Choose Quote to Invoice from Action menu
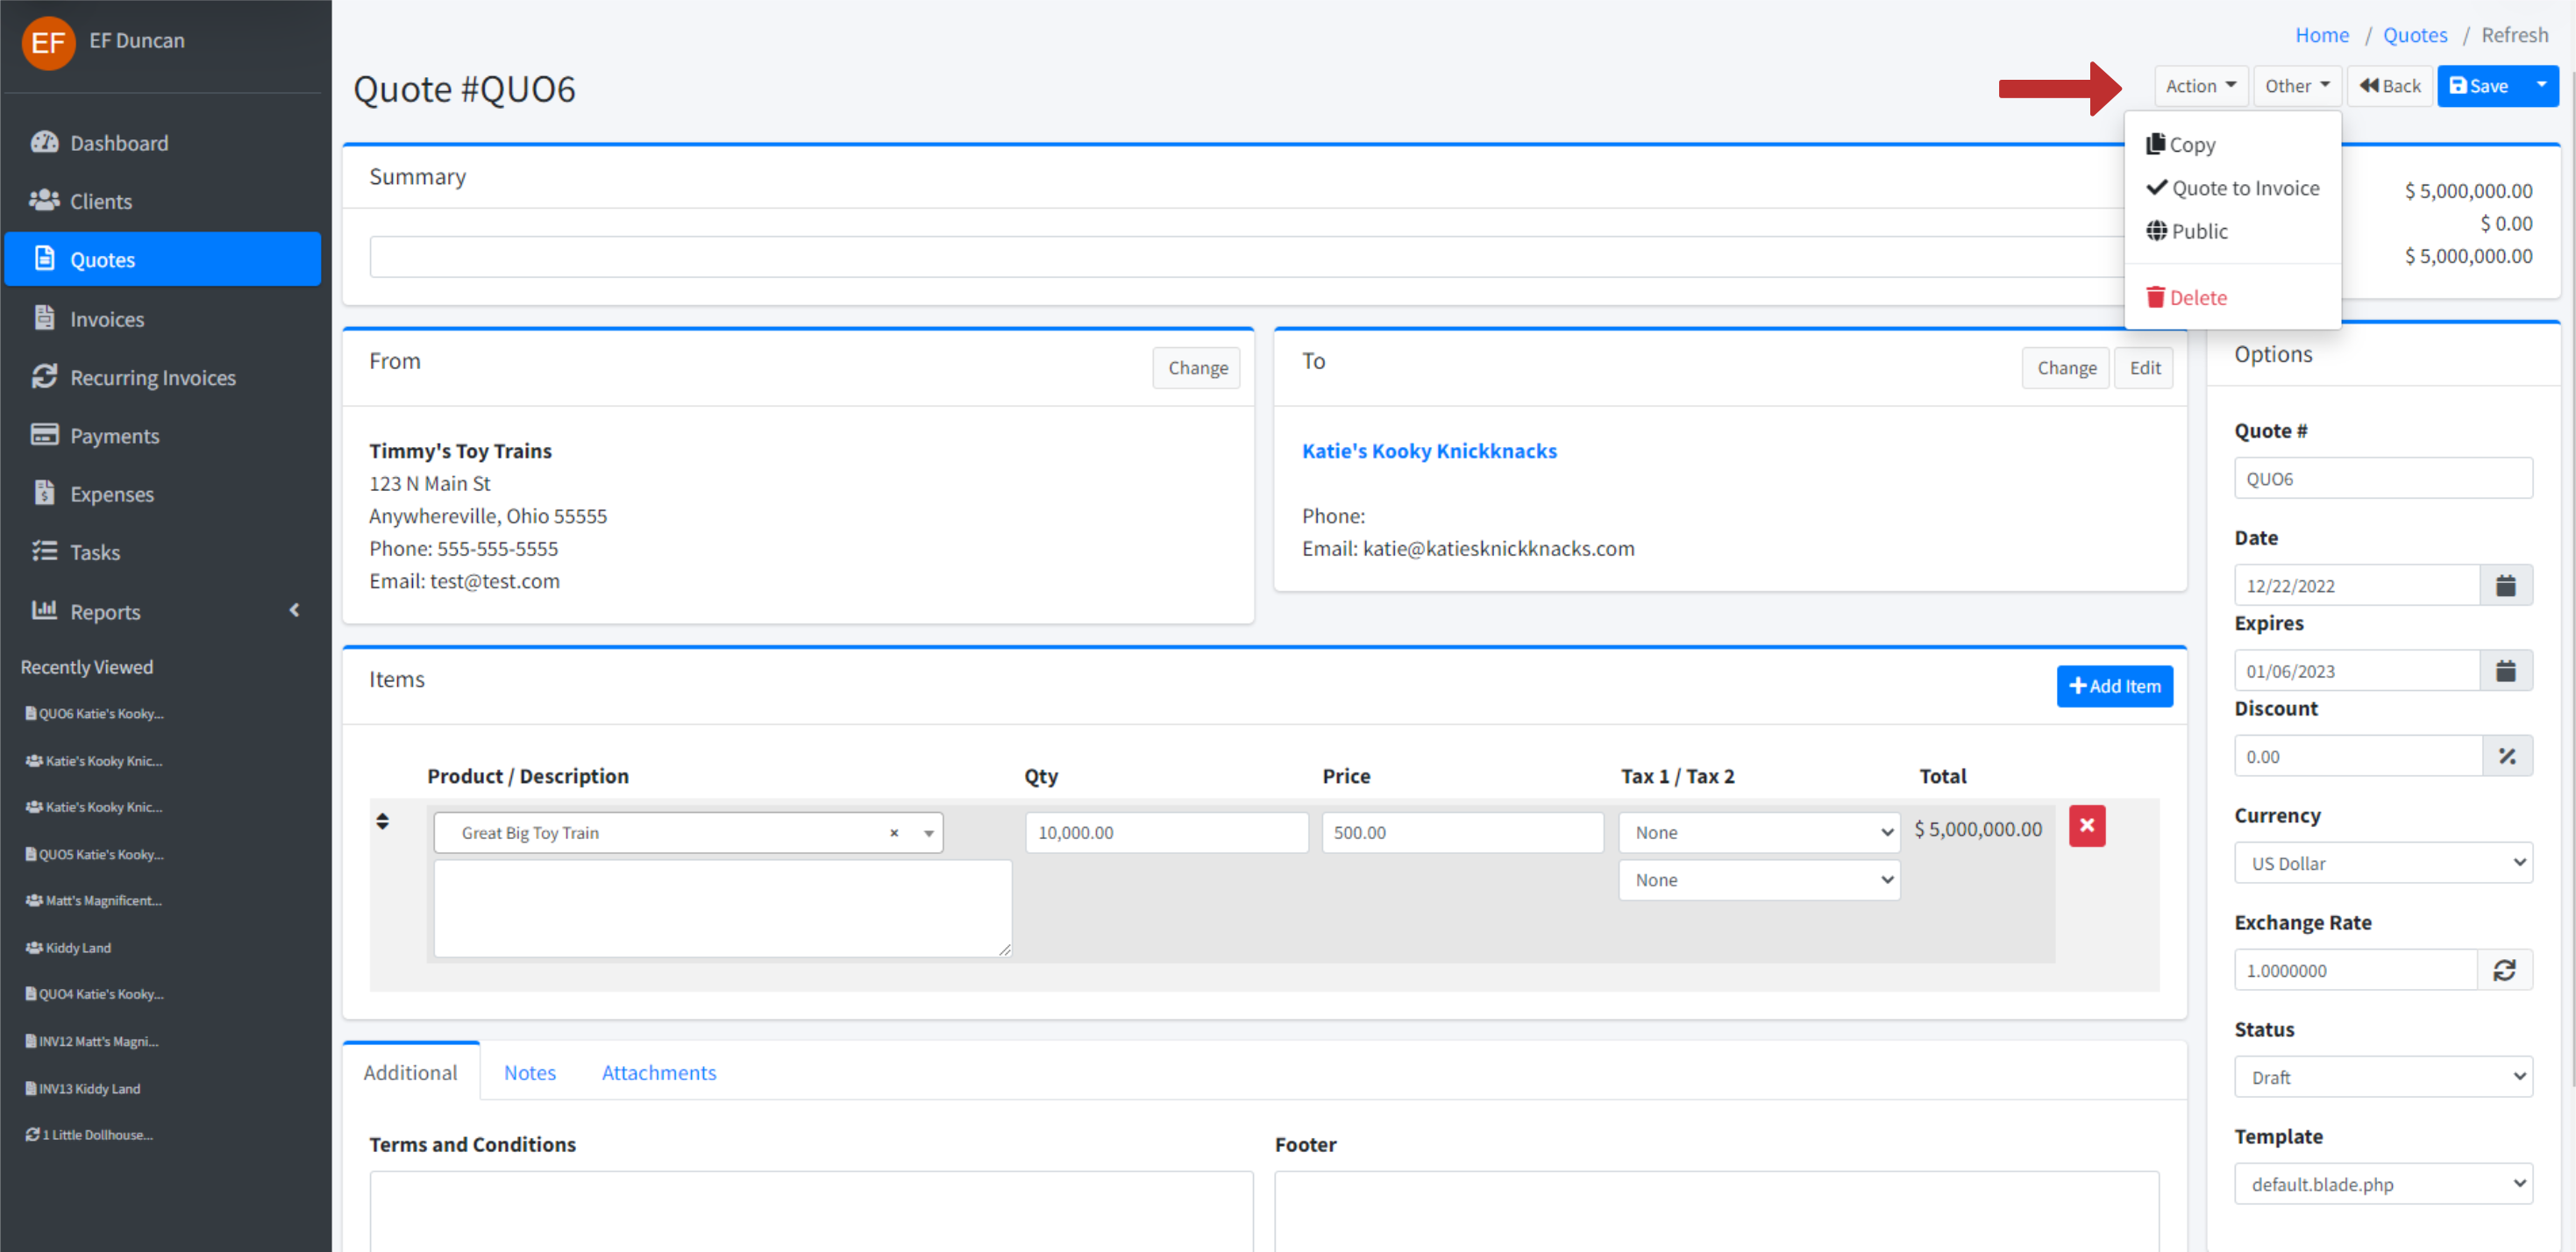Screen dimensions: 2576x1252 [x=2244, y=188]
